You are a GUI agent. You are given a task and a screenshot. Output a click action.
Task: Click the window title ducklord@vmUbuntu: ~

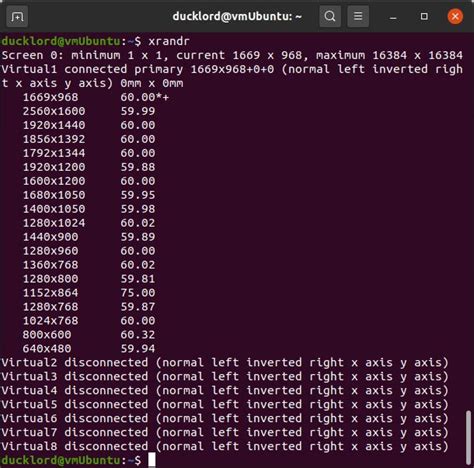(237, 16)
